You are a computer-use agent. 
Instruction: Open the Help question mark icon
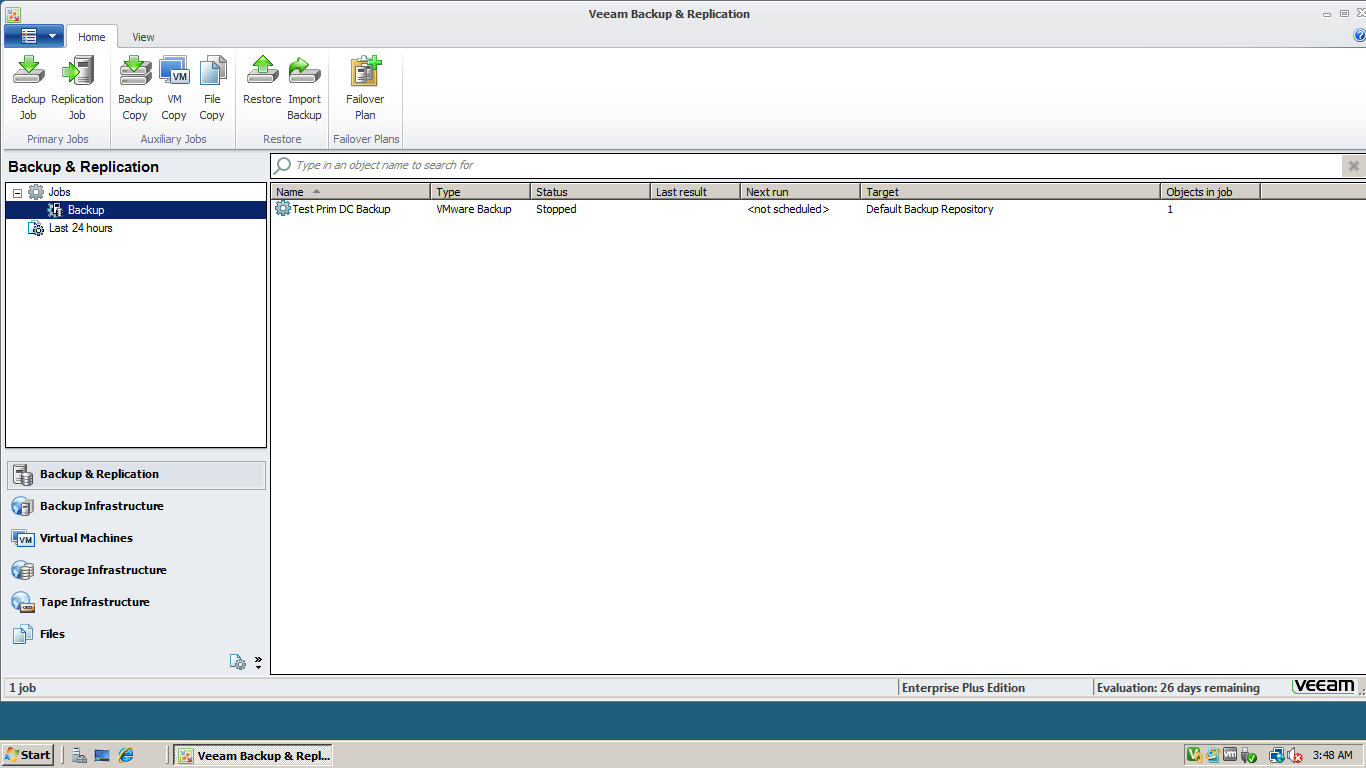(x=1359, y=36)
